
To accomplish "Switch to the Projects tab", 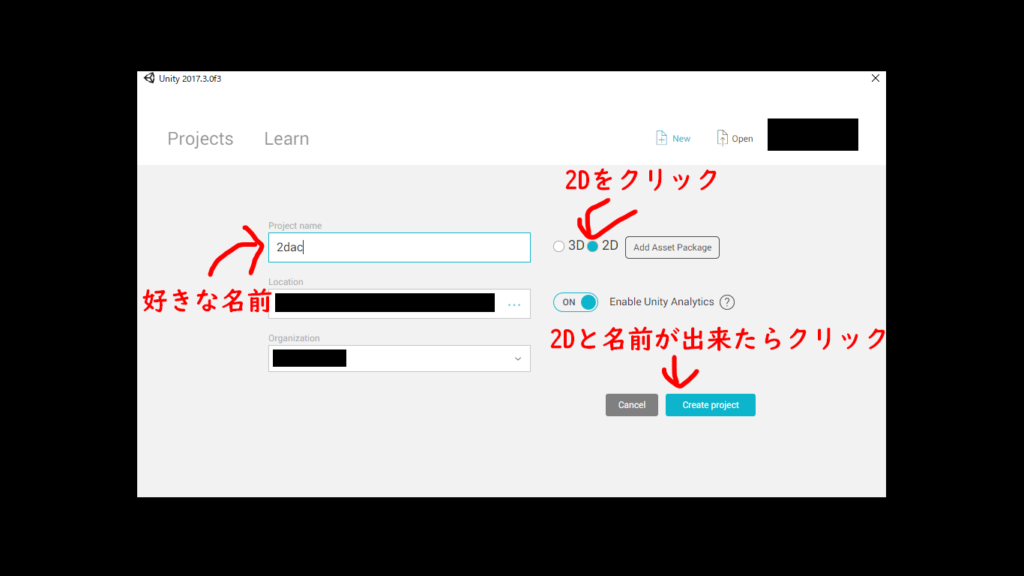I will (200, 139).
